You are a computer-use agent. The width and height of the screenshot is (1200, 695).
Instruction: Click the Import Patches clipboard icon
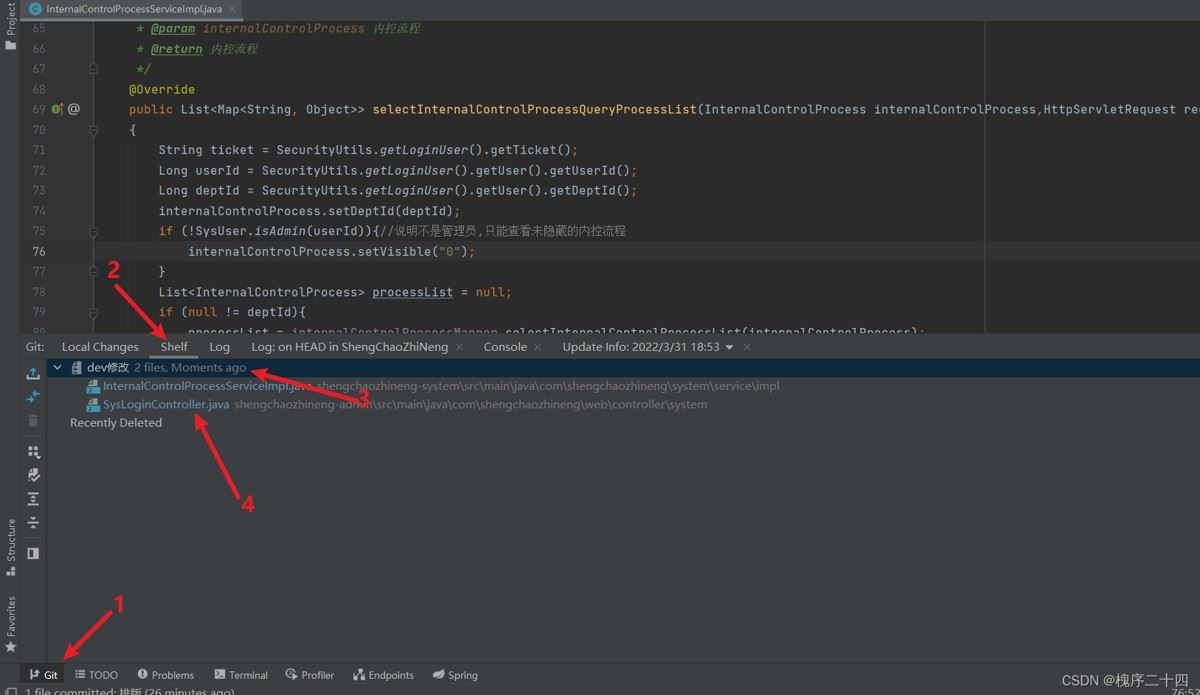coord(33,475)
